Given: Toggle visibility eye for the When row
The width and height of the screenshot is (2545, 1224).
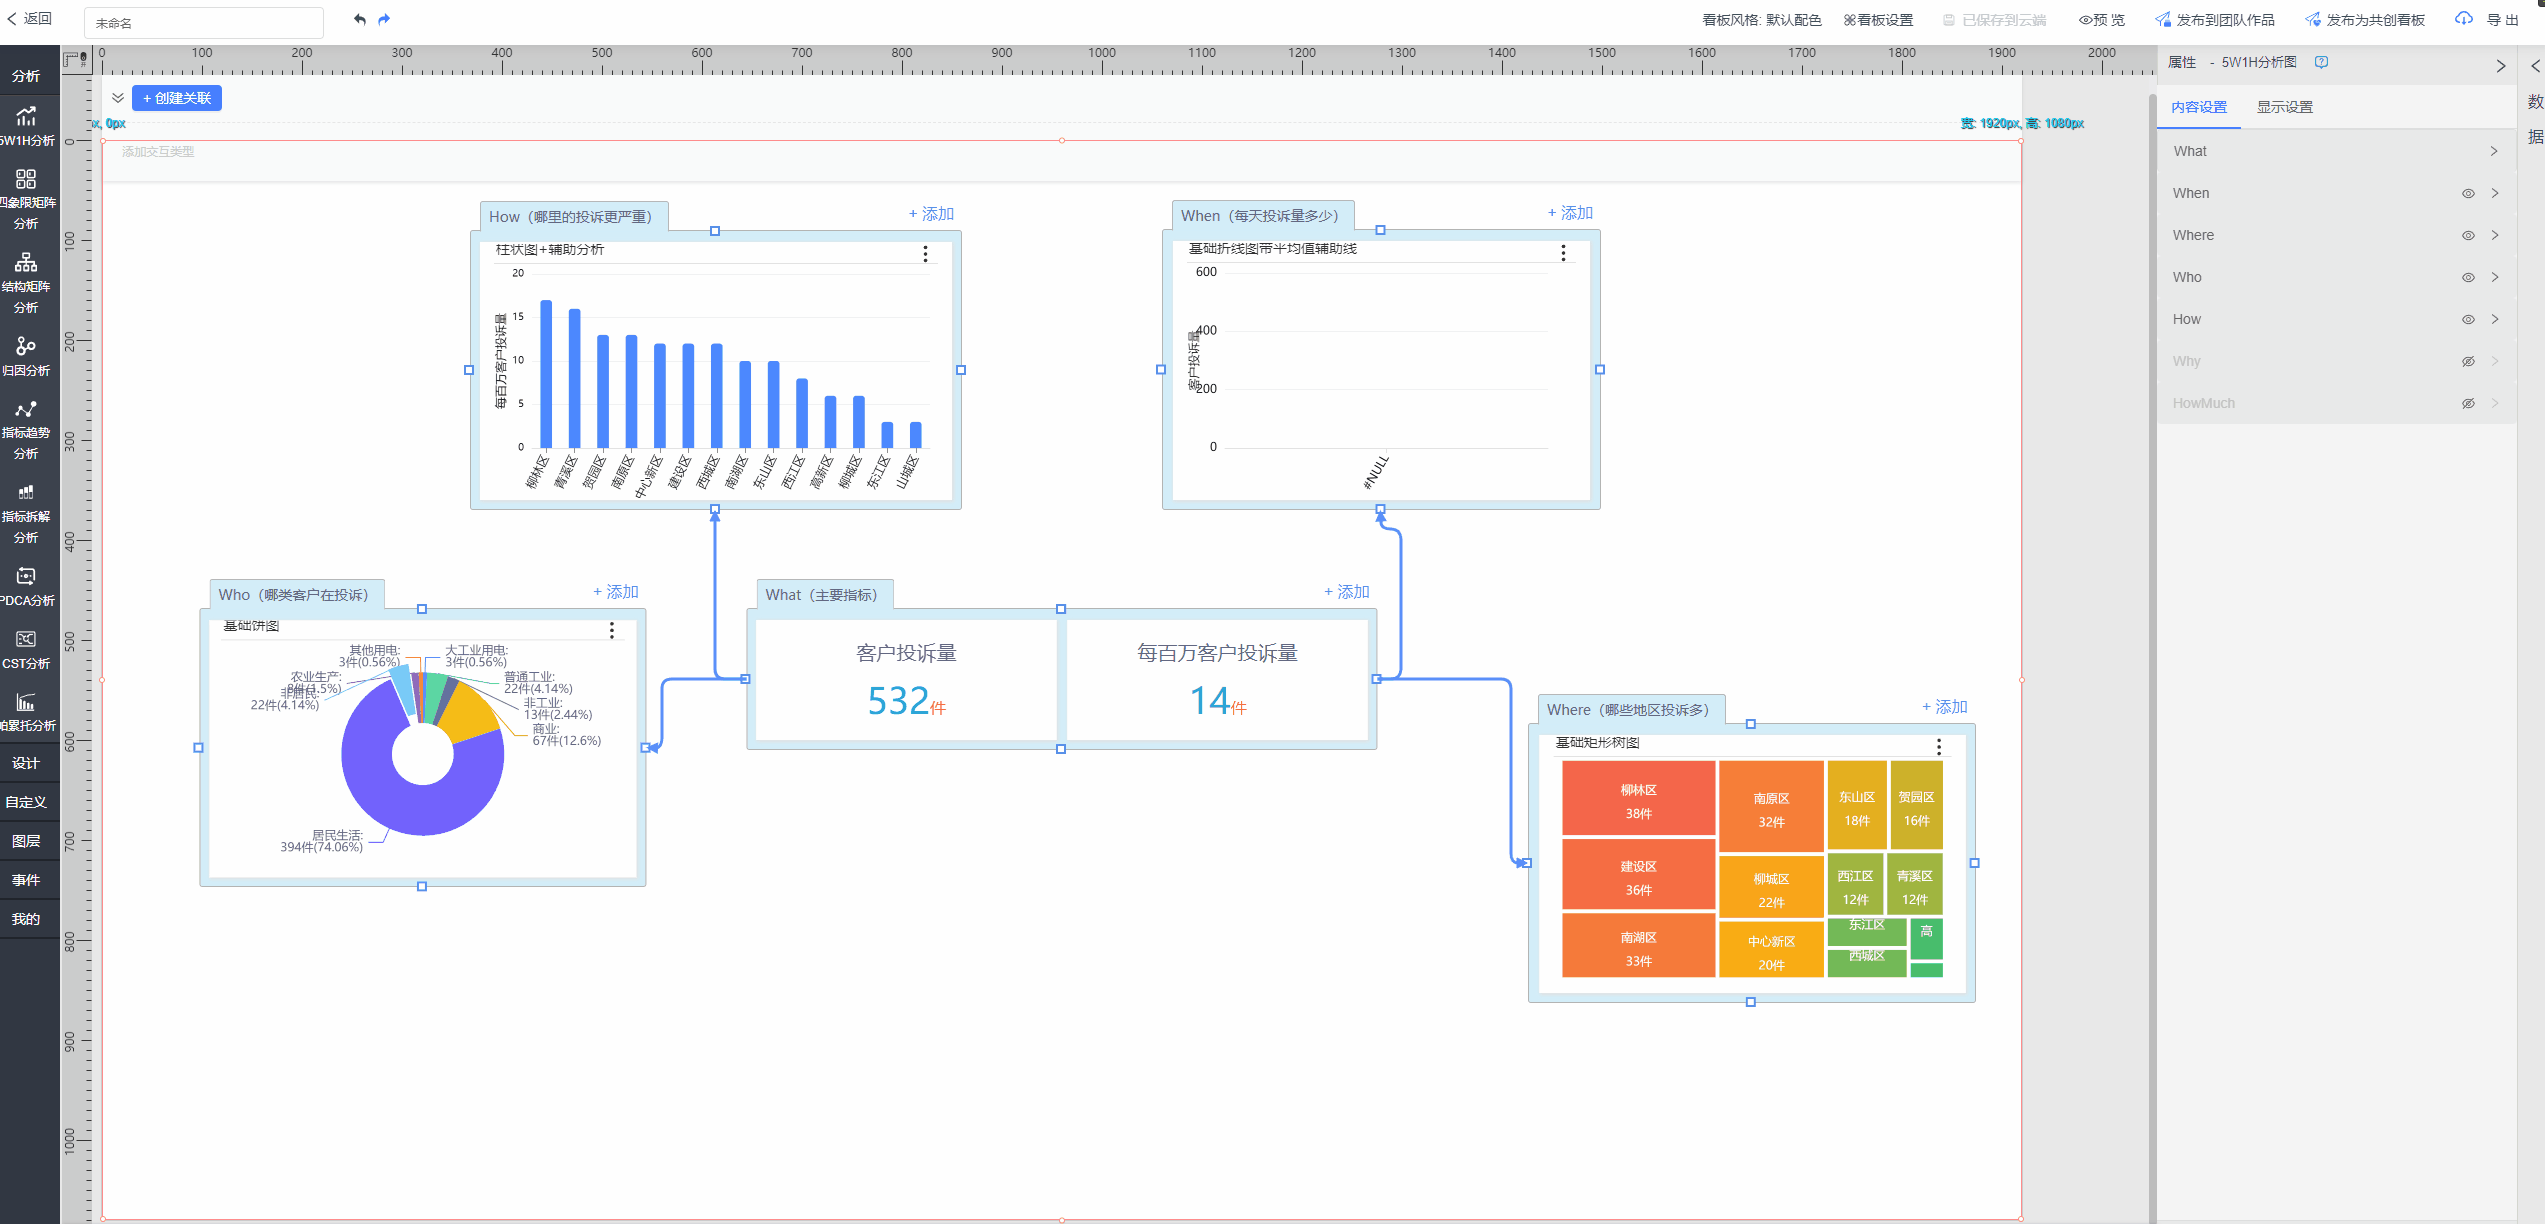Looking at the screenshot, I should [x=2468, y=193].
